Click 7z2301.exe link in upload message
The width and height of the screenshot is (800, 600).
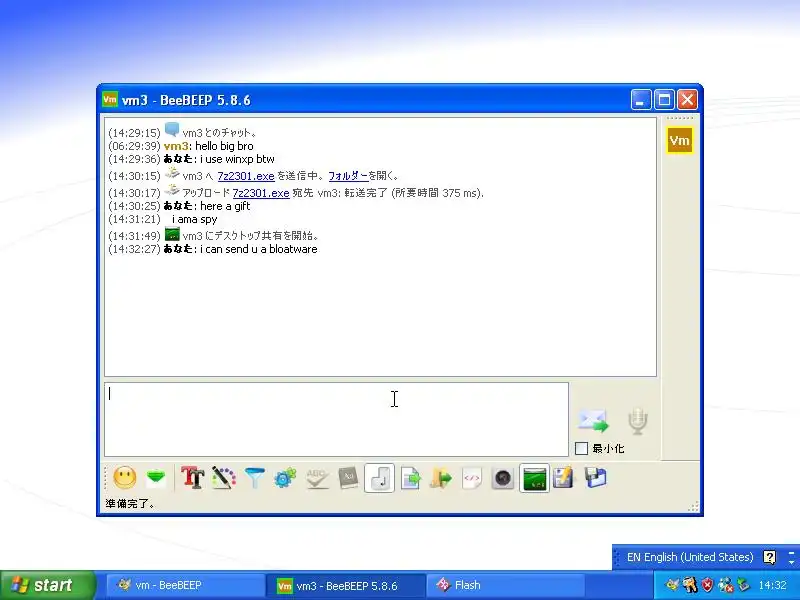click(x=261, y=193)
